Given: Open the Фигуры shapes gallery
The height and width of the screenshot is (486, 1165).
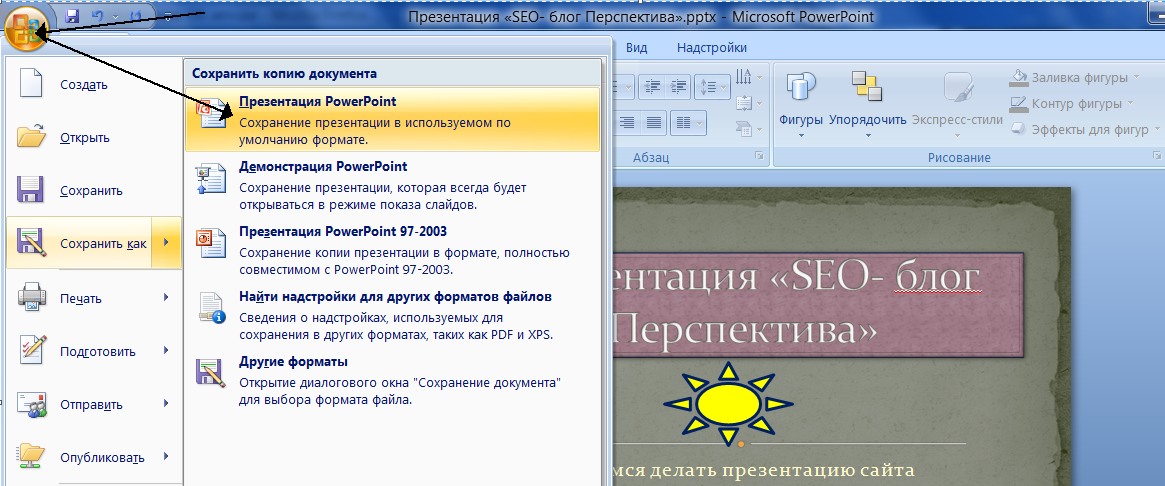Looking at the screenshot, I should pyautogui.click(x=800, y=104).
